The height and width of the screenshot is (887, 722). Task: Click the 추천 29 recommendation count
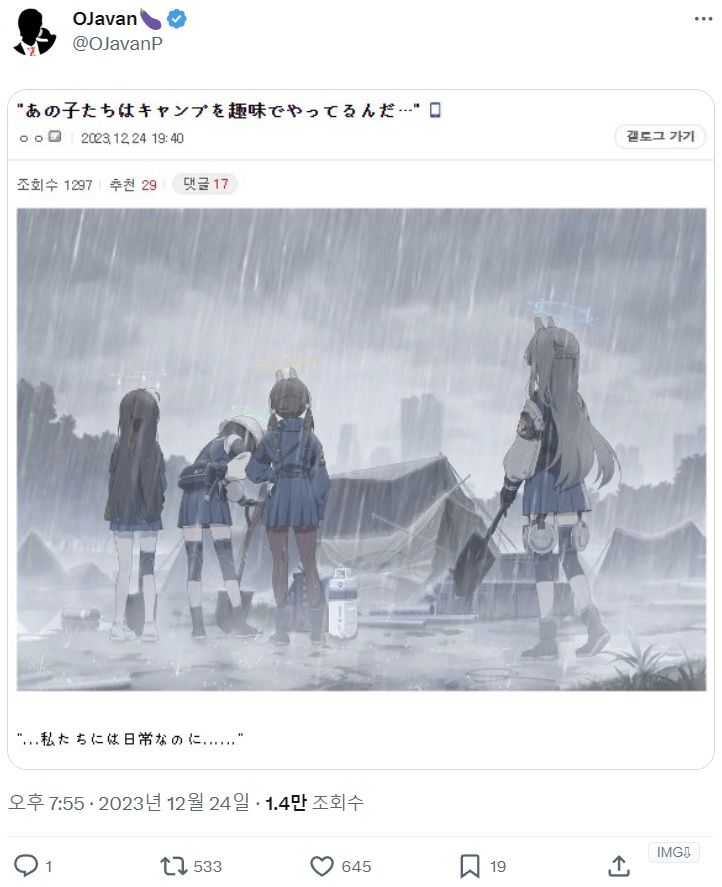pyautogui.click(x=133, y=185)
